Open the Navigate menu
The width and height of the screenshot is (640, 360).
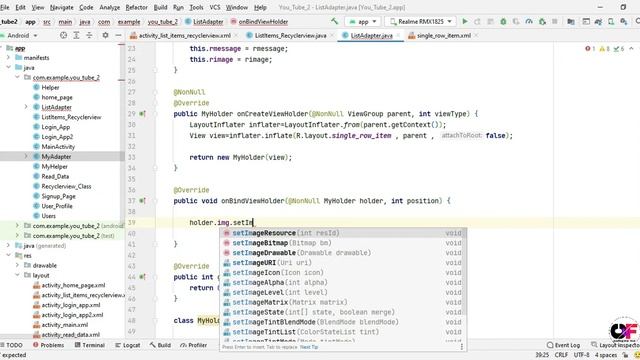click(61, 7)
